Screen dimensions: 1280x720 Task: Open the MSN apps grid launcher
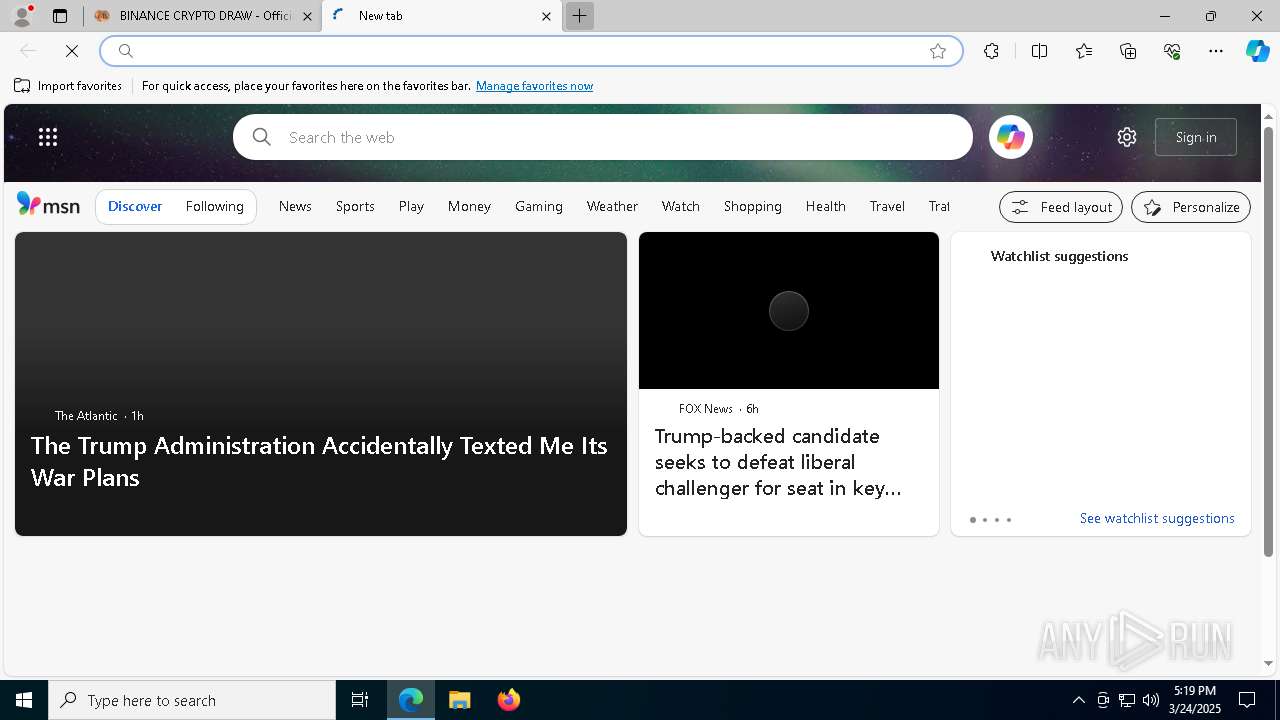pyautogui.click(x=48, y=137)
